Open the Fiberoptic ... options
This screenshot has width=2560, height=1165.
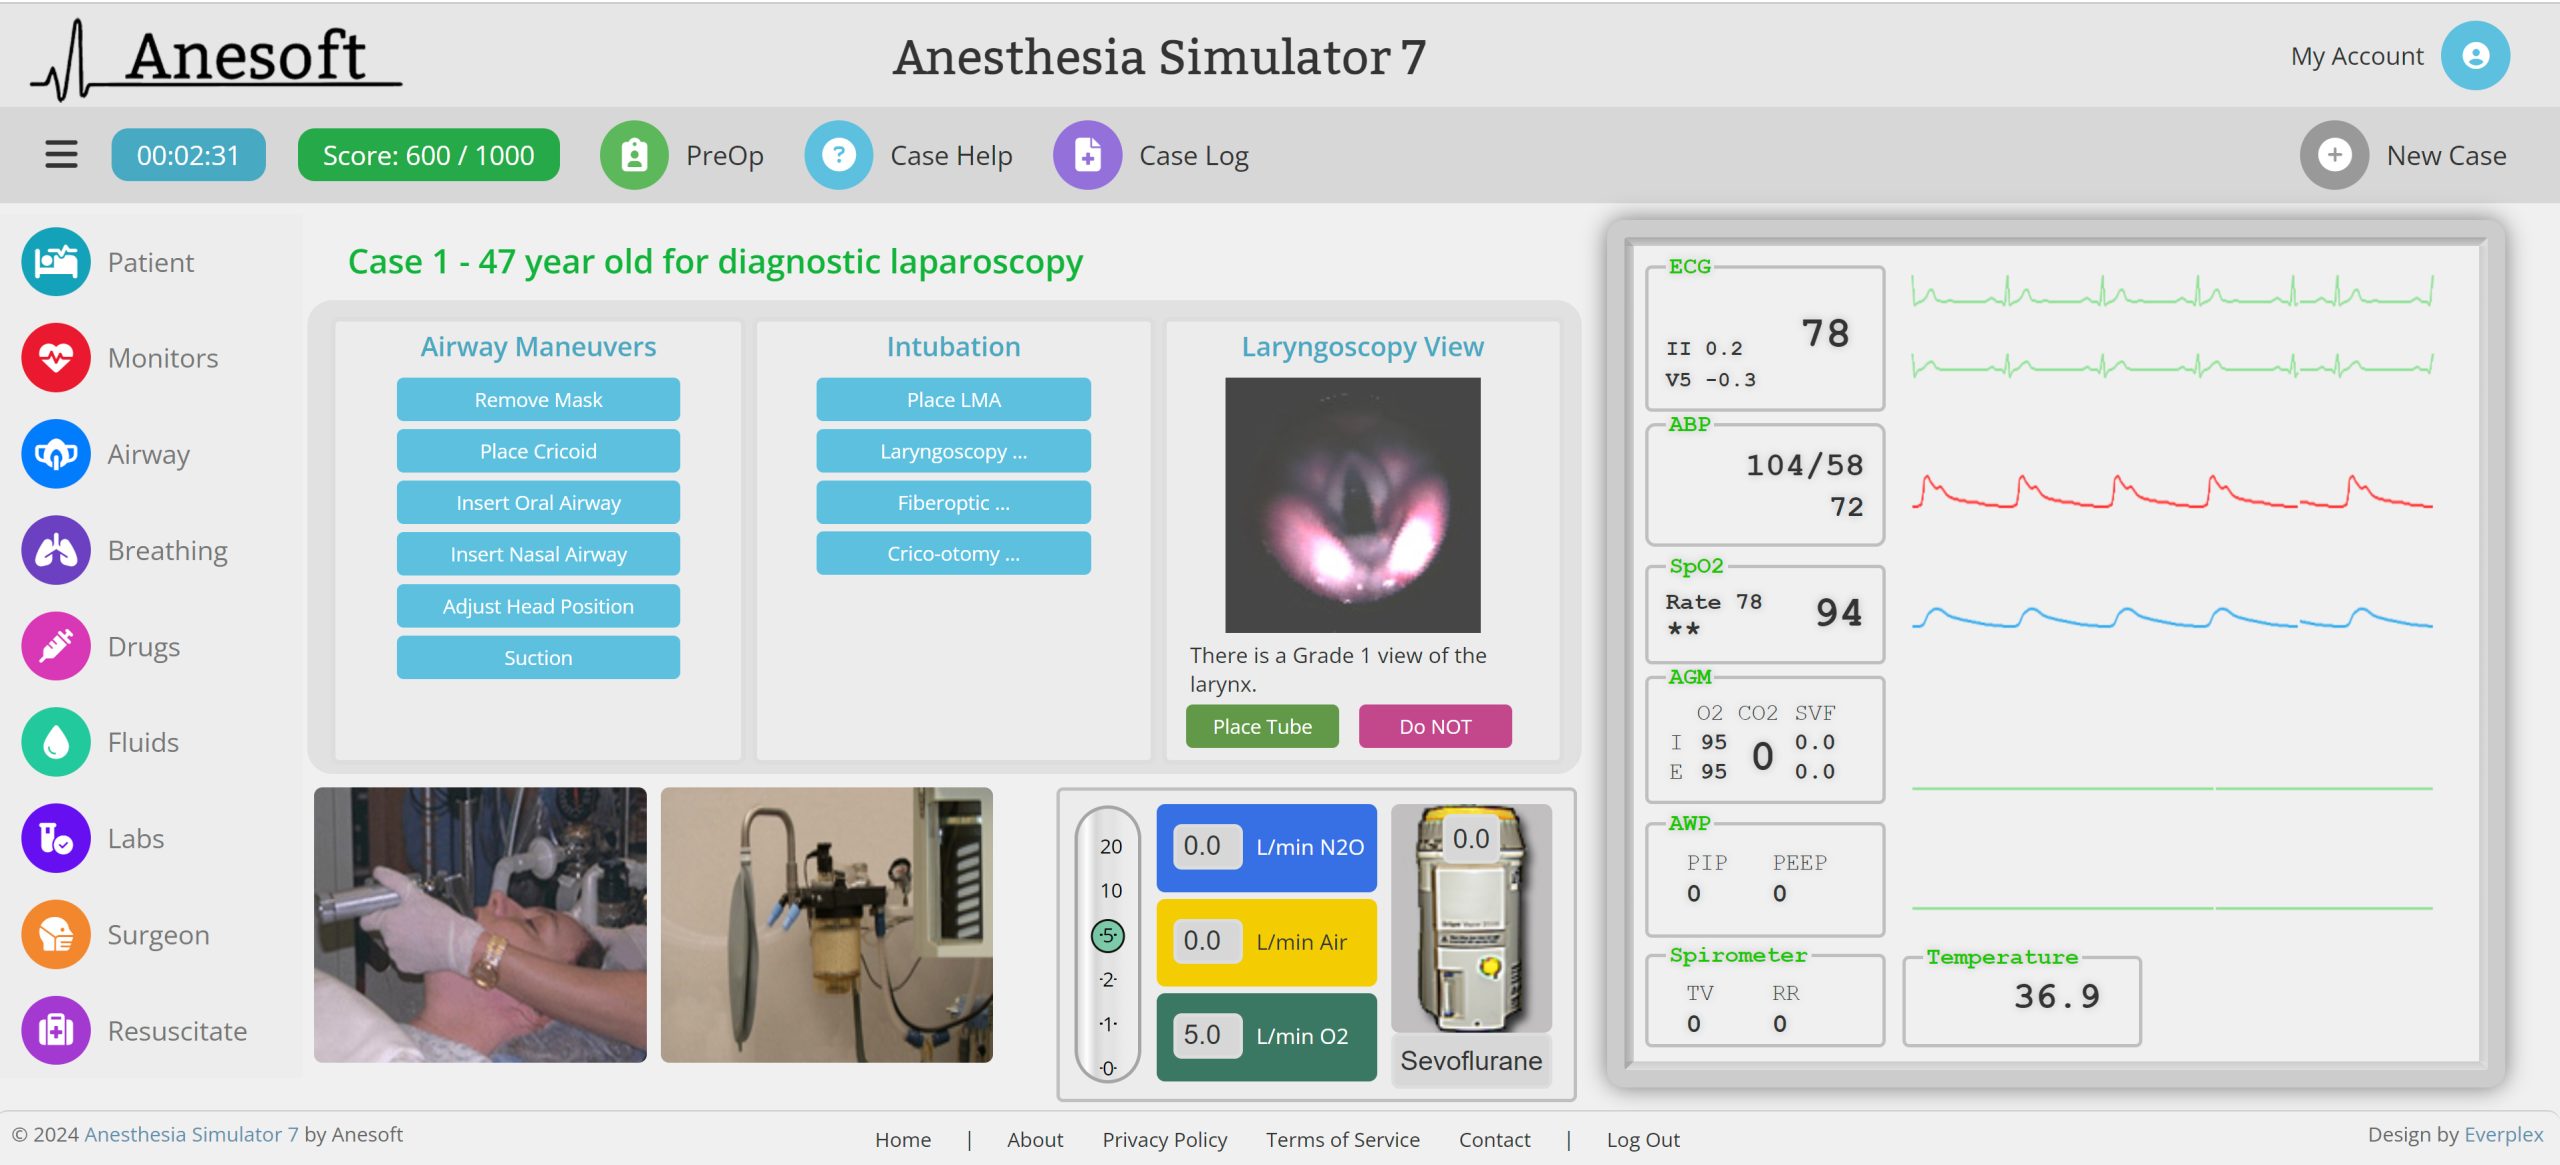[x=953, y=502]
